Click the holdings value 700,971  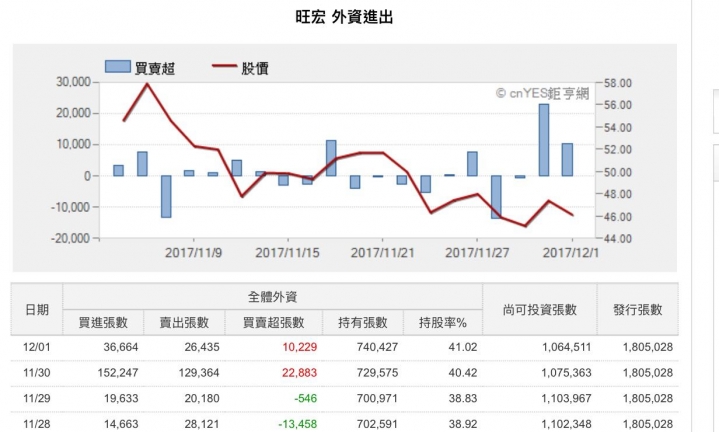click(x=377, y=398)
